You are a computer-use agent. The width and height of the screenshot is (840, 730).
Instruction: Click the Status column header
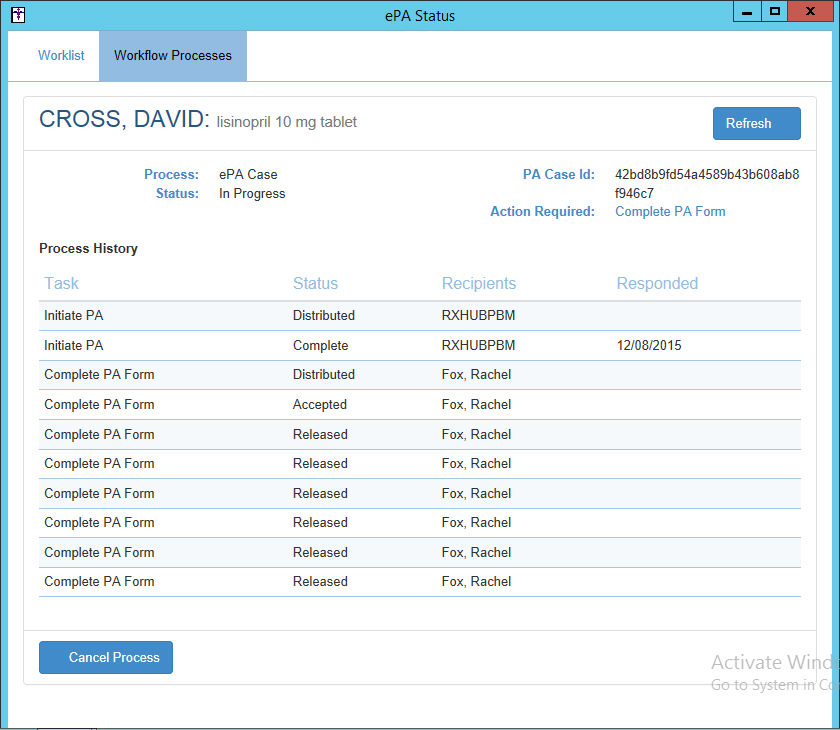[315, 284]
